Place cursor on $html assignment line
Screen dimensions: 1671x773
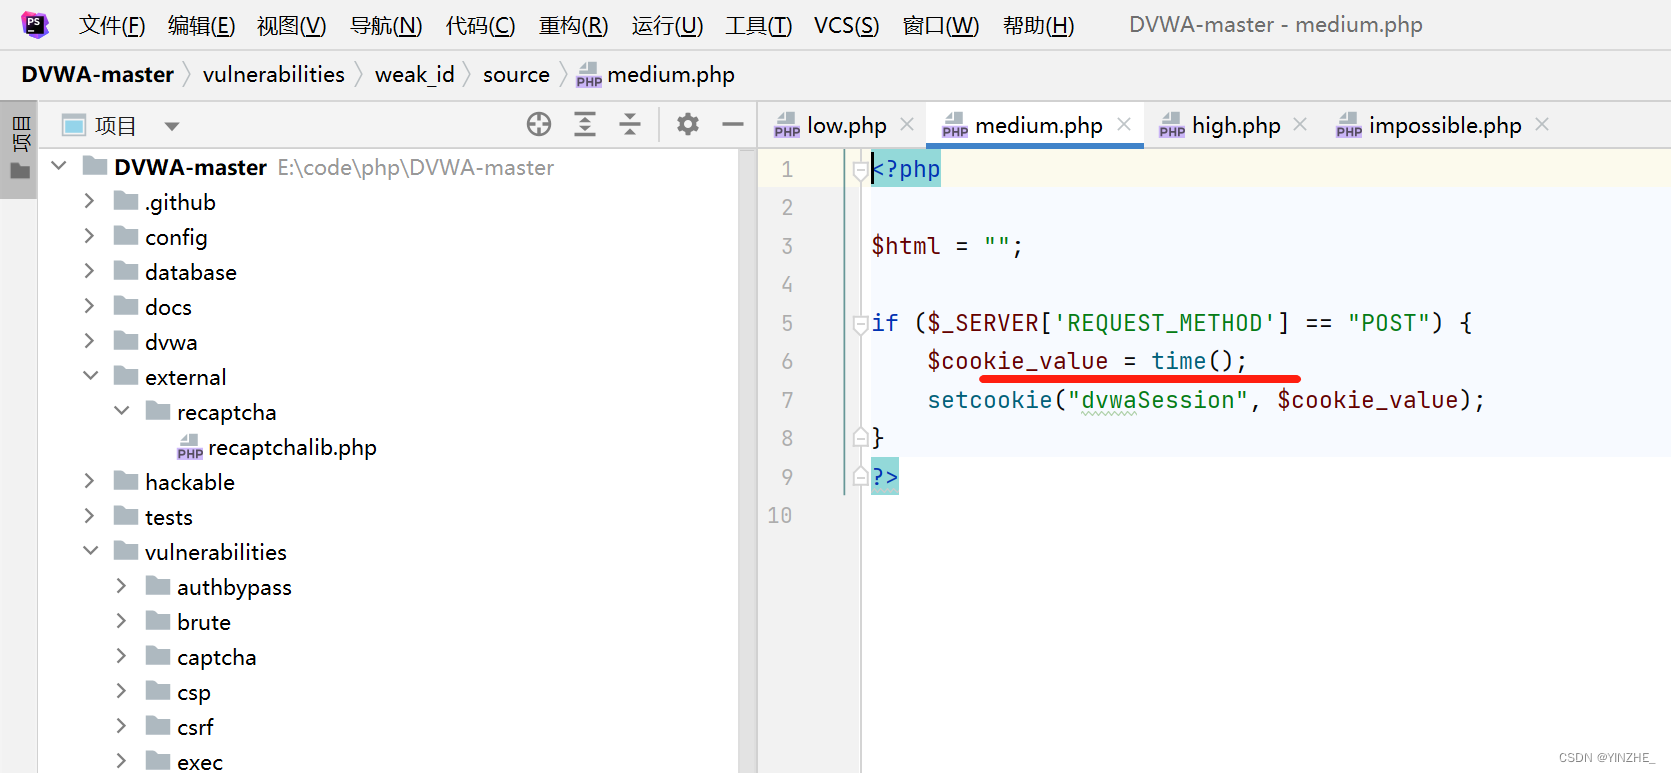pyautogui.click(x=946, y=246)
